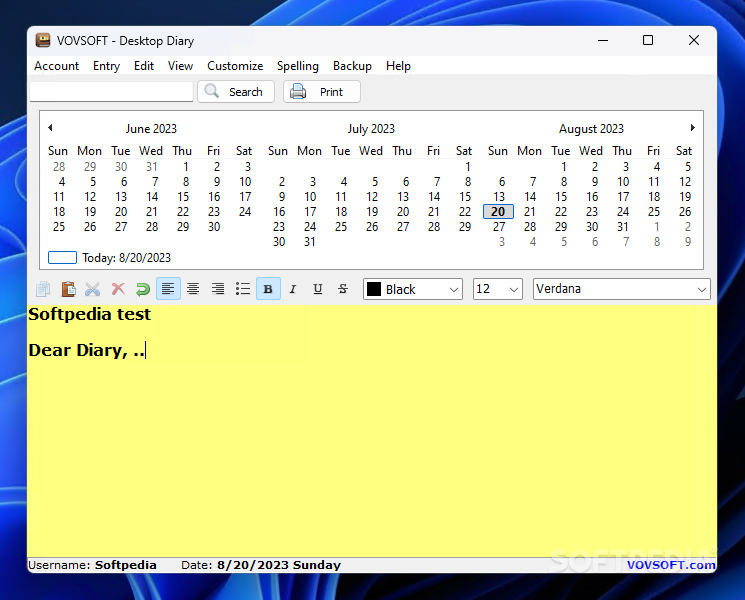The image size is (745, 600).
Task: Click the Search button
Action: (x=236, y=92)
